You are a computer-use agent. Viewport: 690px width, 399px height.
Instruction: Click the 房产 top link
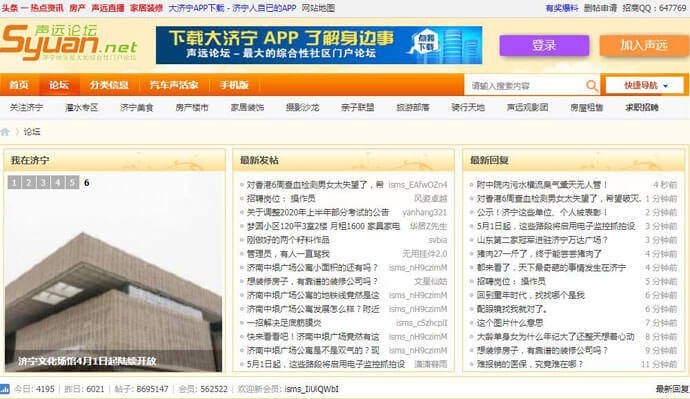tap(77, 8)
